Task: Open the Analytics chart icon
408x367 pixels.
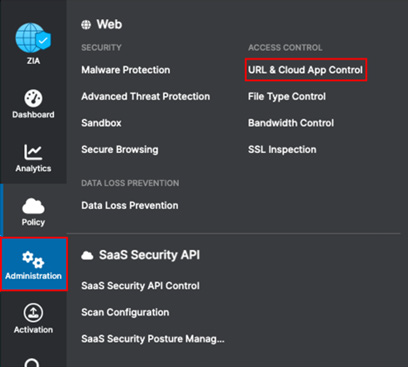Action: click(x=33, y=152)
